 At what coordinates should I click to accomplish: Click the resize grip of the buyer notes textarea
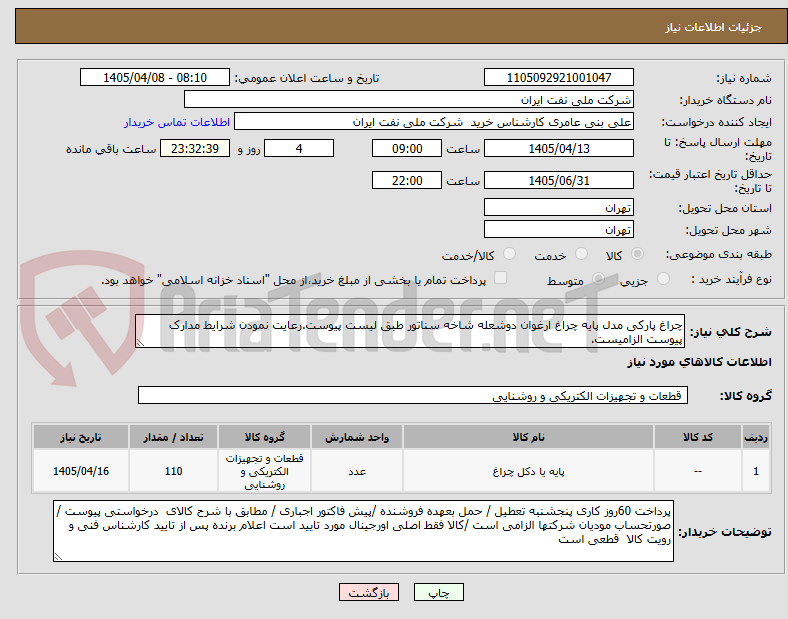click(58, 557)
